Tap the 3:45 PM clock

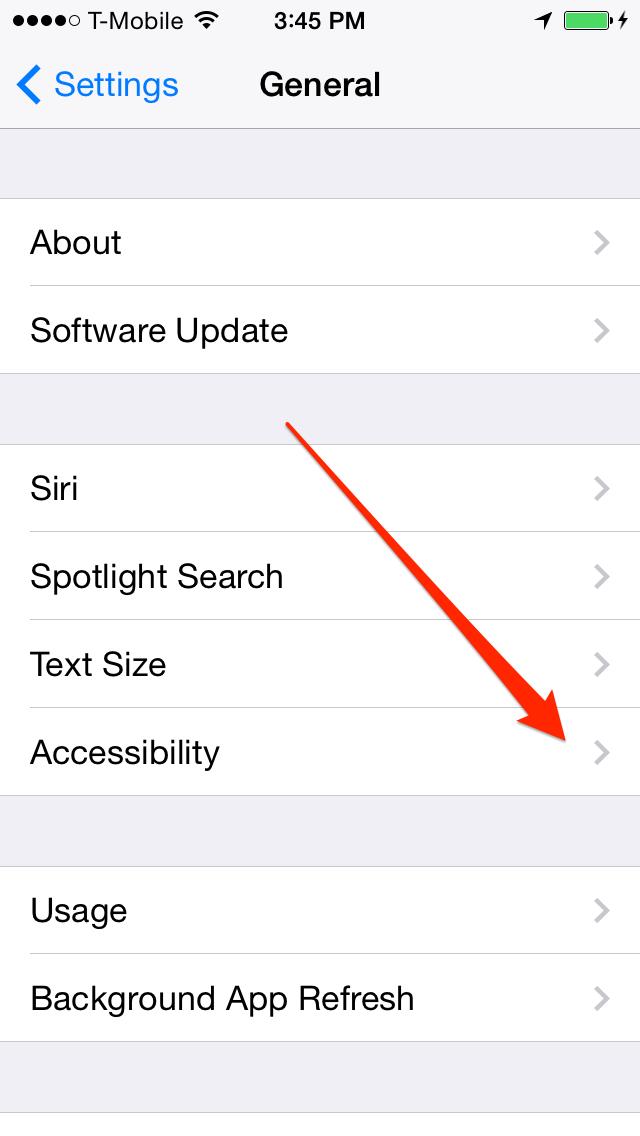pyautogui.click(x=319, y=20)
